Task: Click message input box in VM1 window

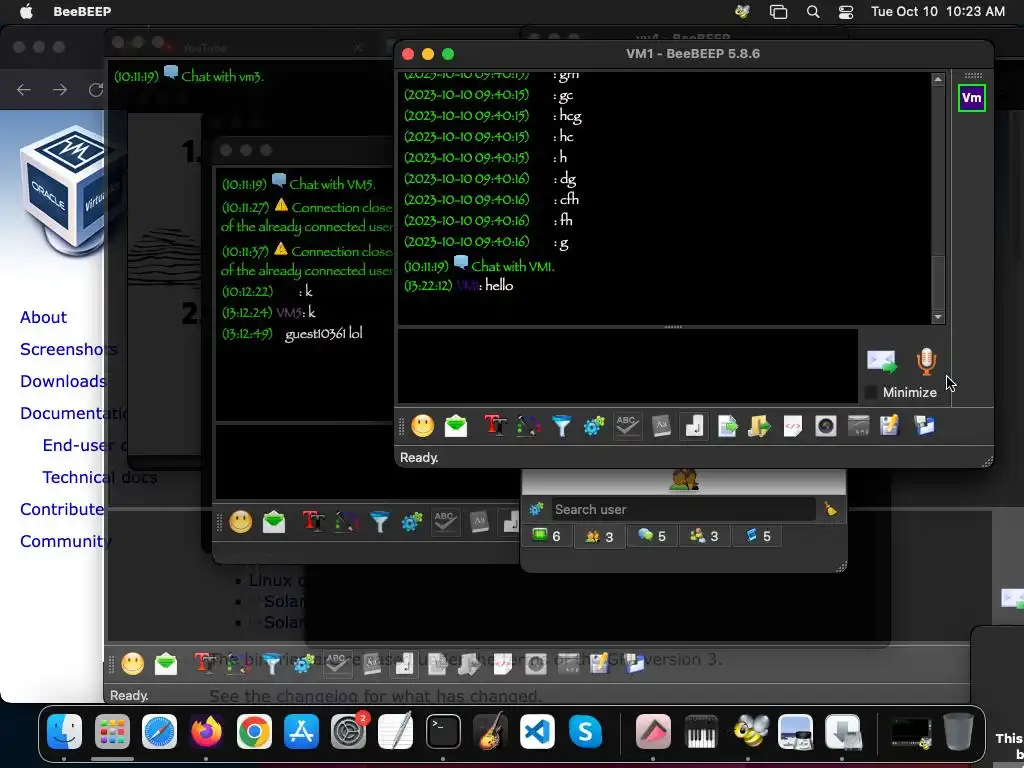Action: point(627,366)
